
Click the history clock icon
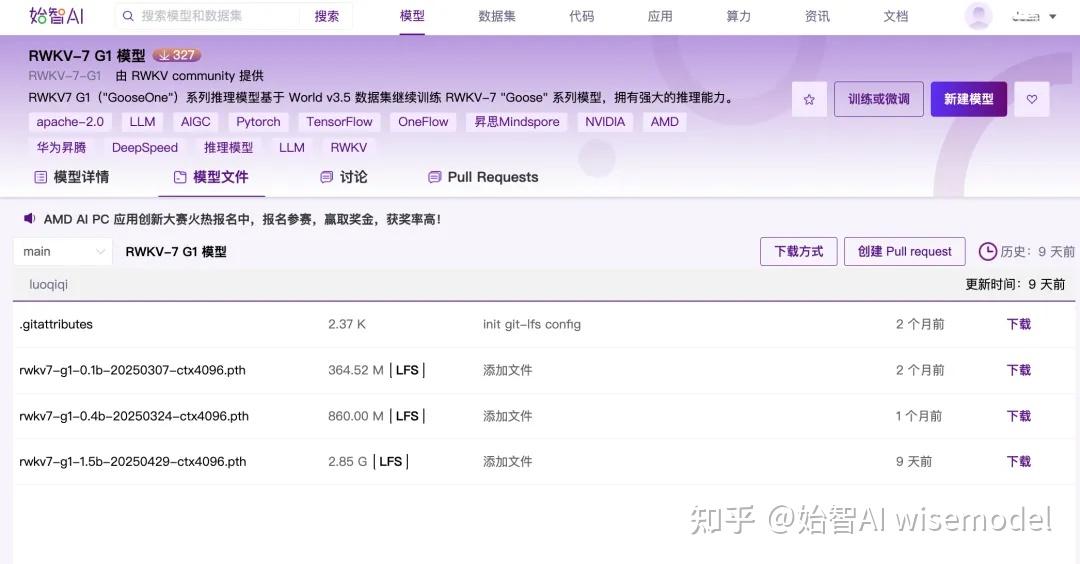988,251
